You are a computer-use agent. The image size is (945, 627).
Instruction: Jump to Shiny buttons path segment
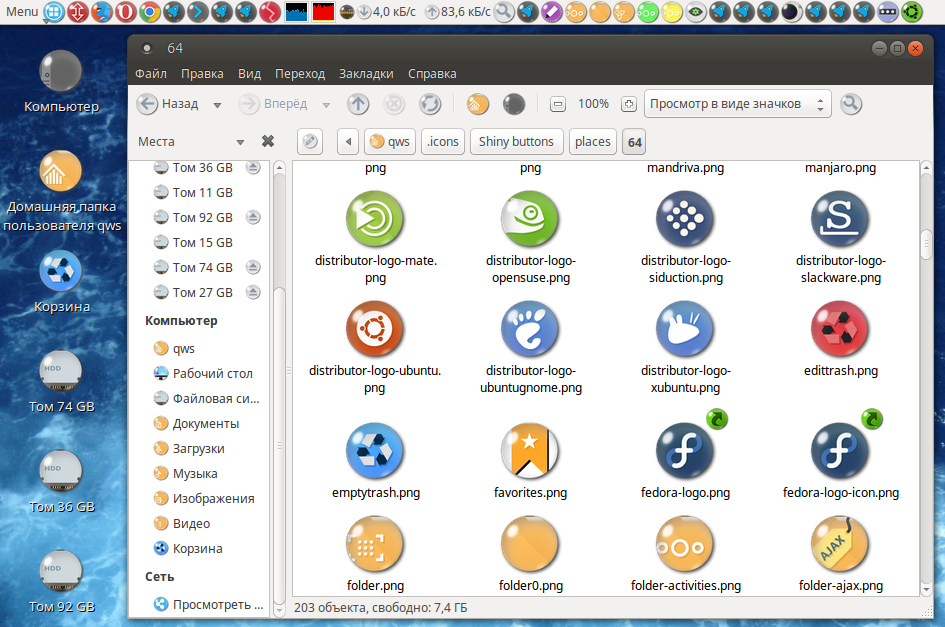(516, 142)
